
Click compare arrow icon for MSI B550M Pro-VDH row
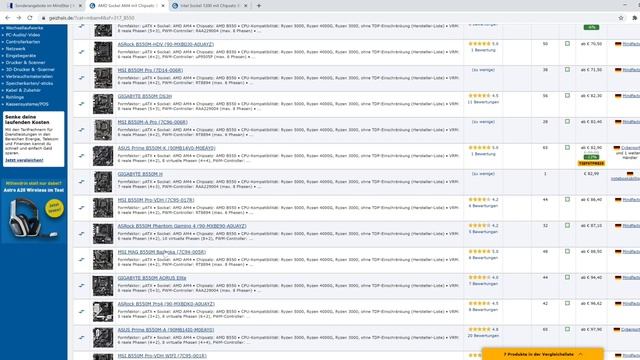(82, 208)
